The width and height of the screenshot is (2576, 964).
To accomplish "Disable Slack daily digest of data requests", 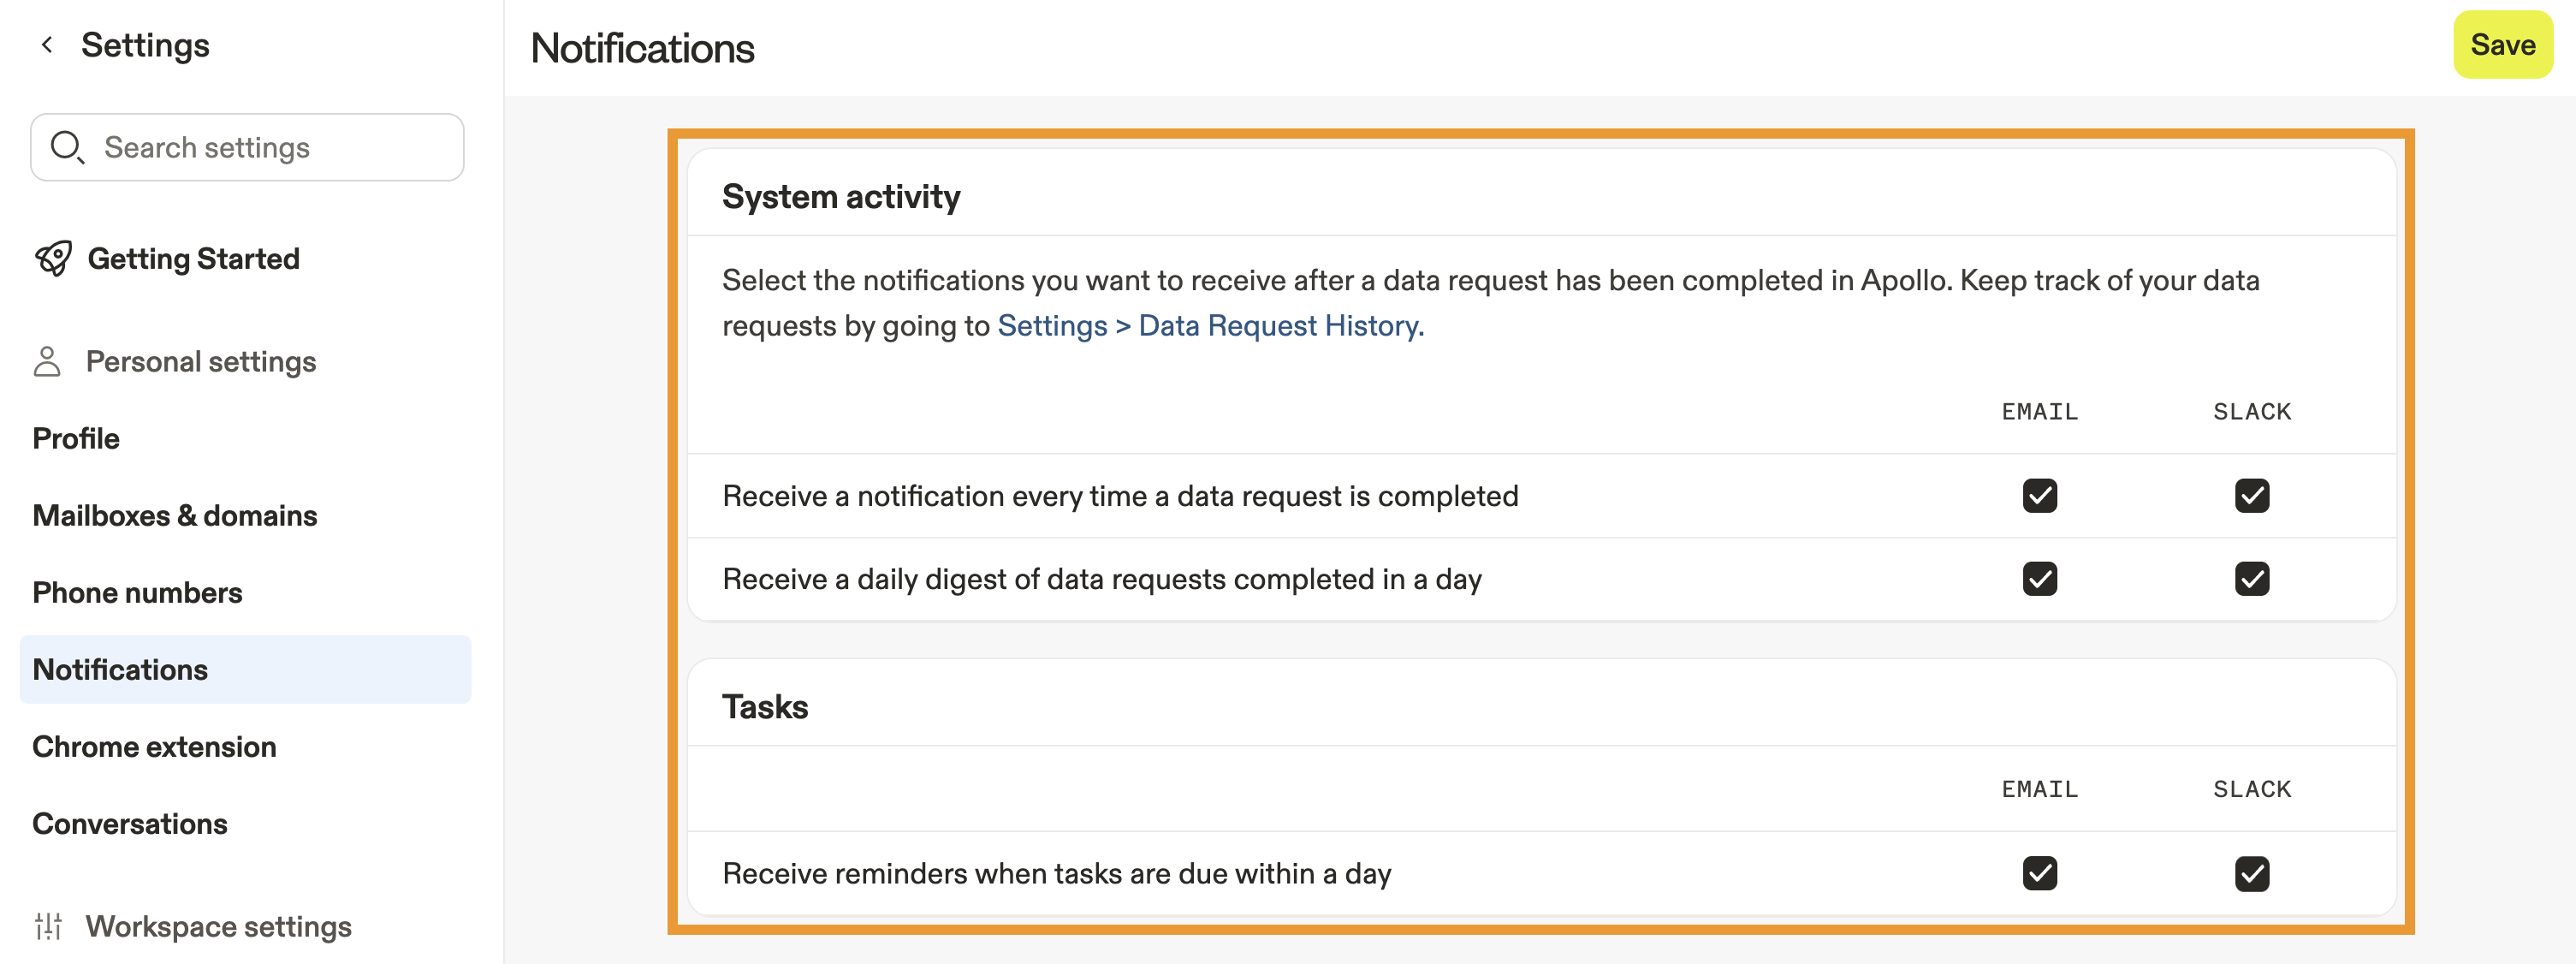I will [2251, 579].
